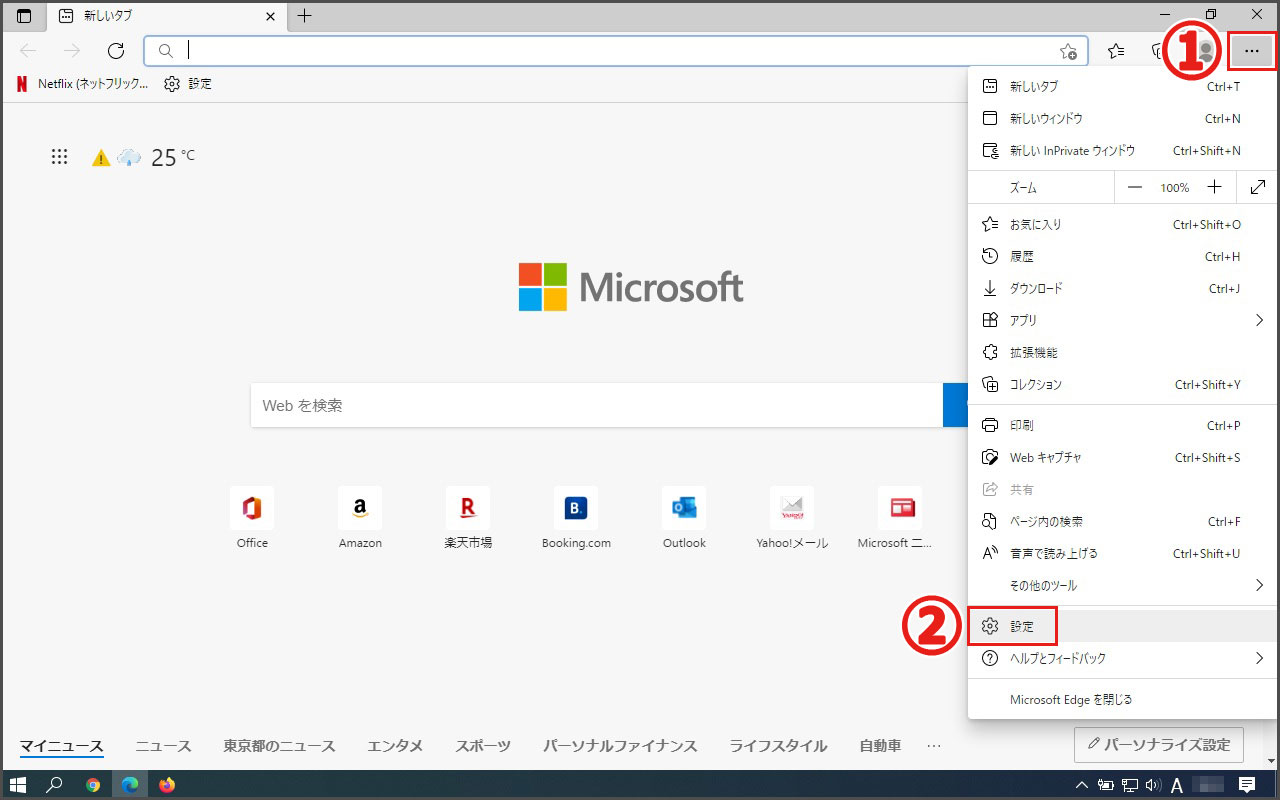Select 音声で読み上げる menu item
This screenshot has height=800, width=1280.
[1123, 553]
